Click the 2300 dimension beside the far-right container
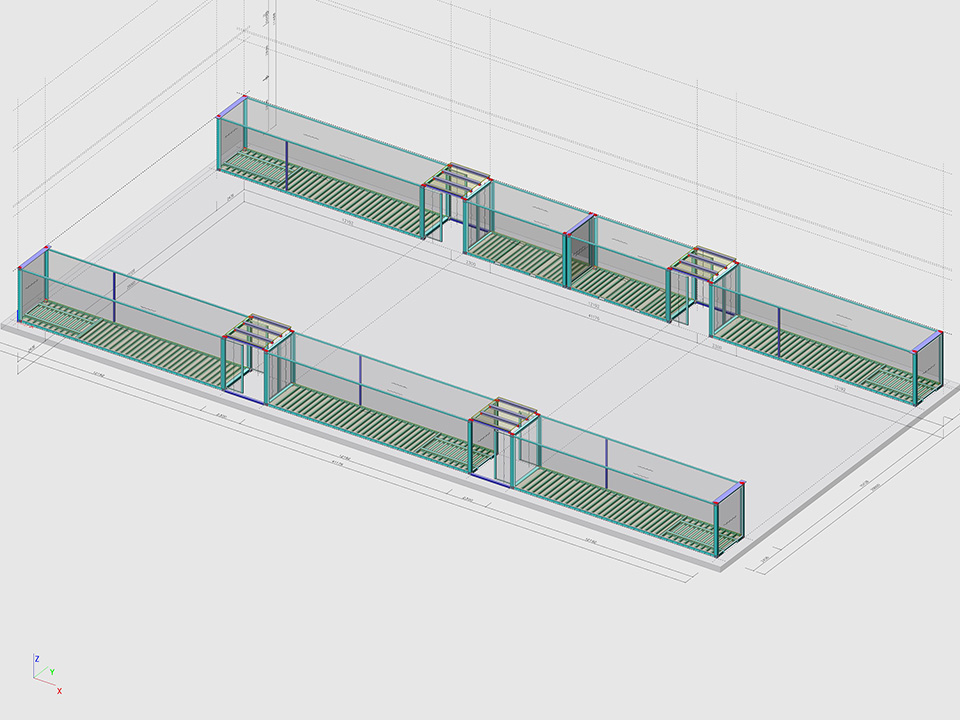Viewport: 960px width, 720px height. pos(718,348)
